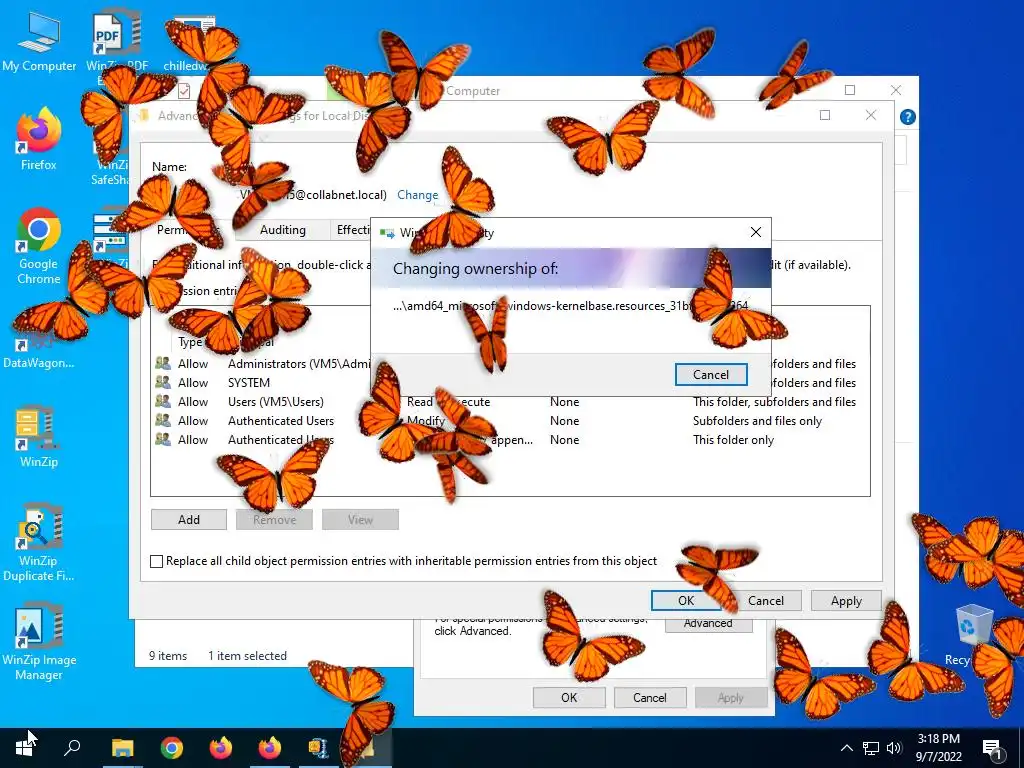
Task: Click the group icon on Users (VM5\Users) row
Action: coord(163,401)
